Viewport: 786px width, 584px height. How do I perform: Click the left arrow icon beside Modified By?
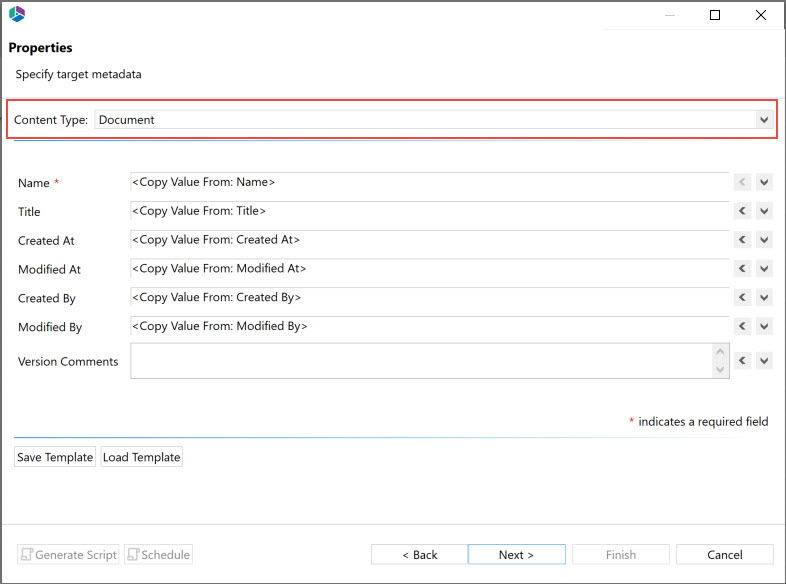[742, 327]
